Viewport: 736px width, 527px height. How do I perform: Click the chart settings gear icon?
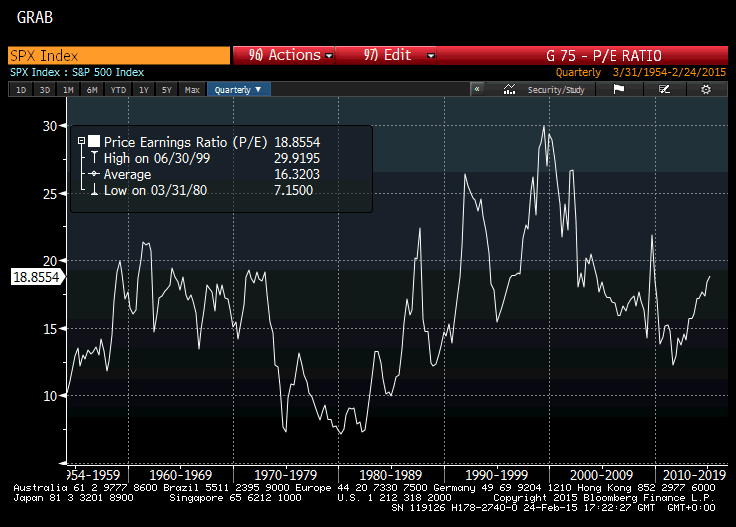[x=706, y=89]
